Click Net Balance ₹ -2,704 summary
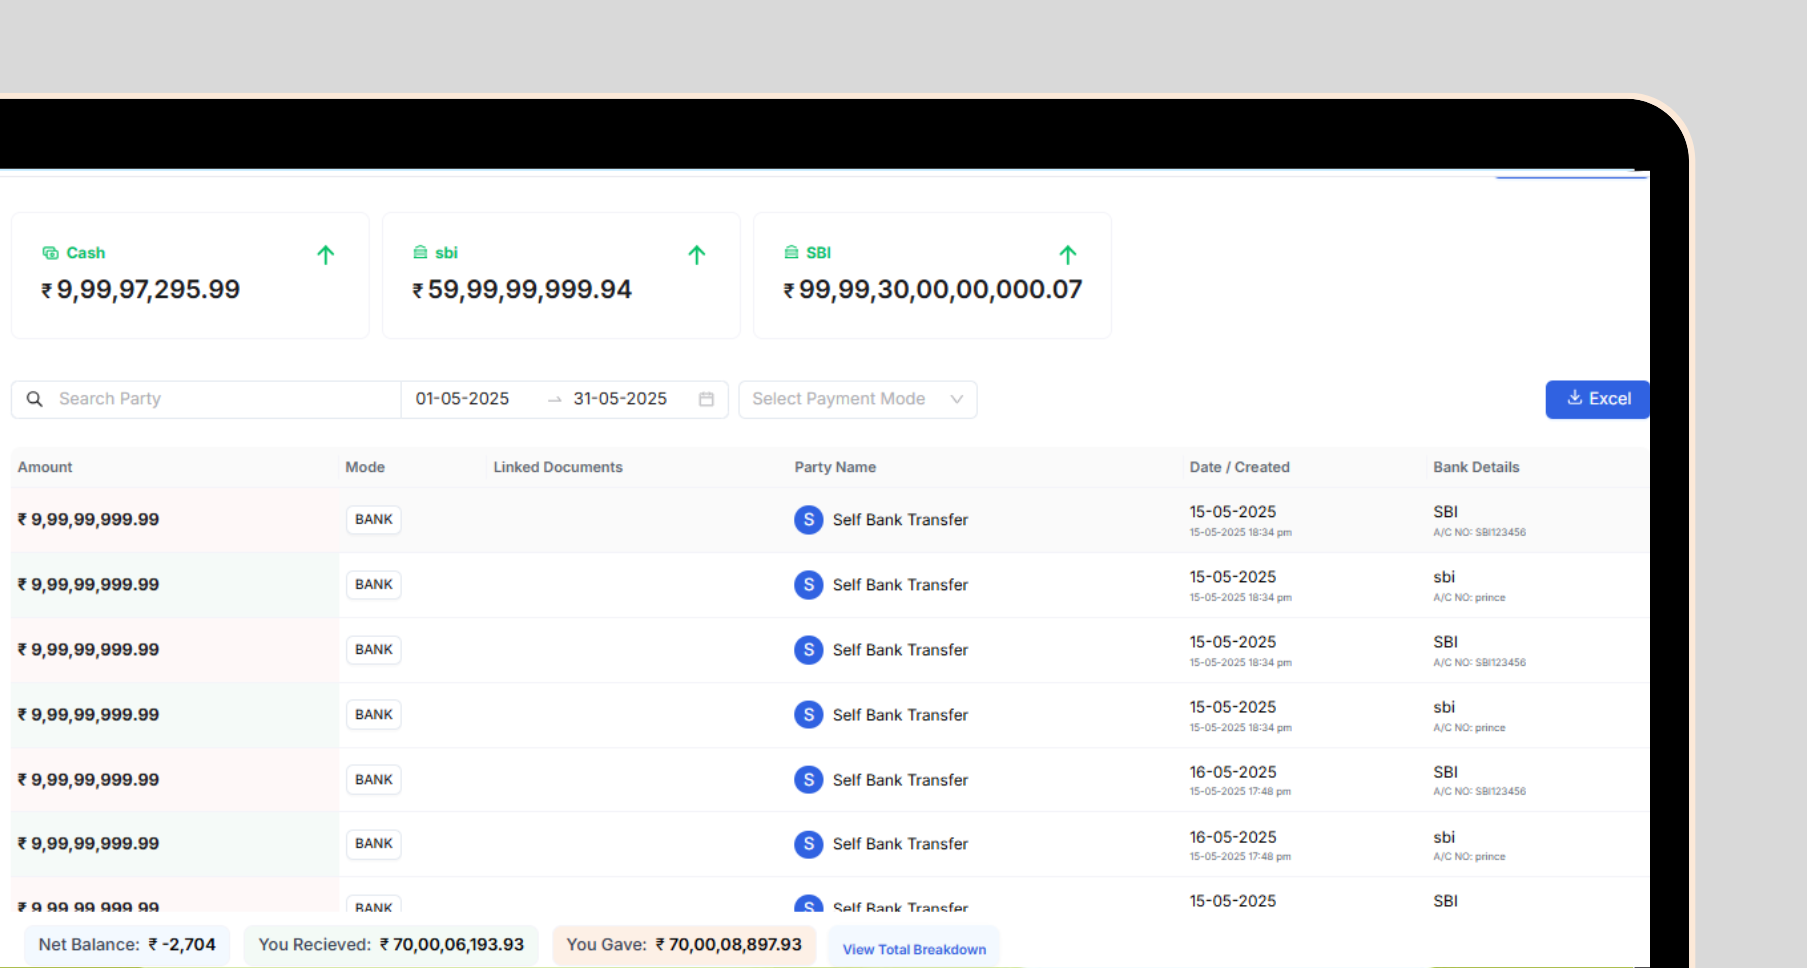 (x=127, y=945)
